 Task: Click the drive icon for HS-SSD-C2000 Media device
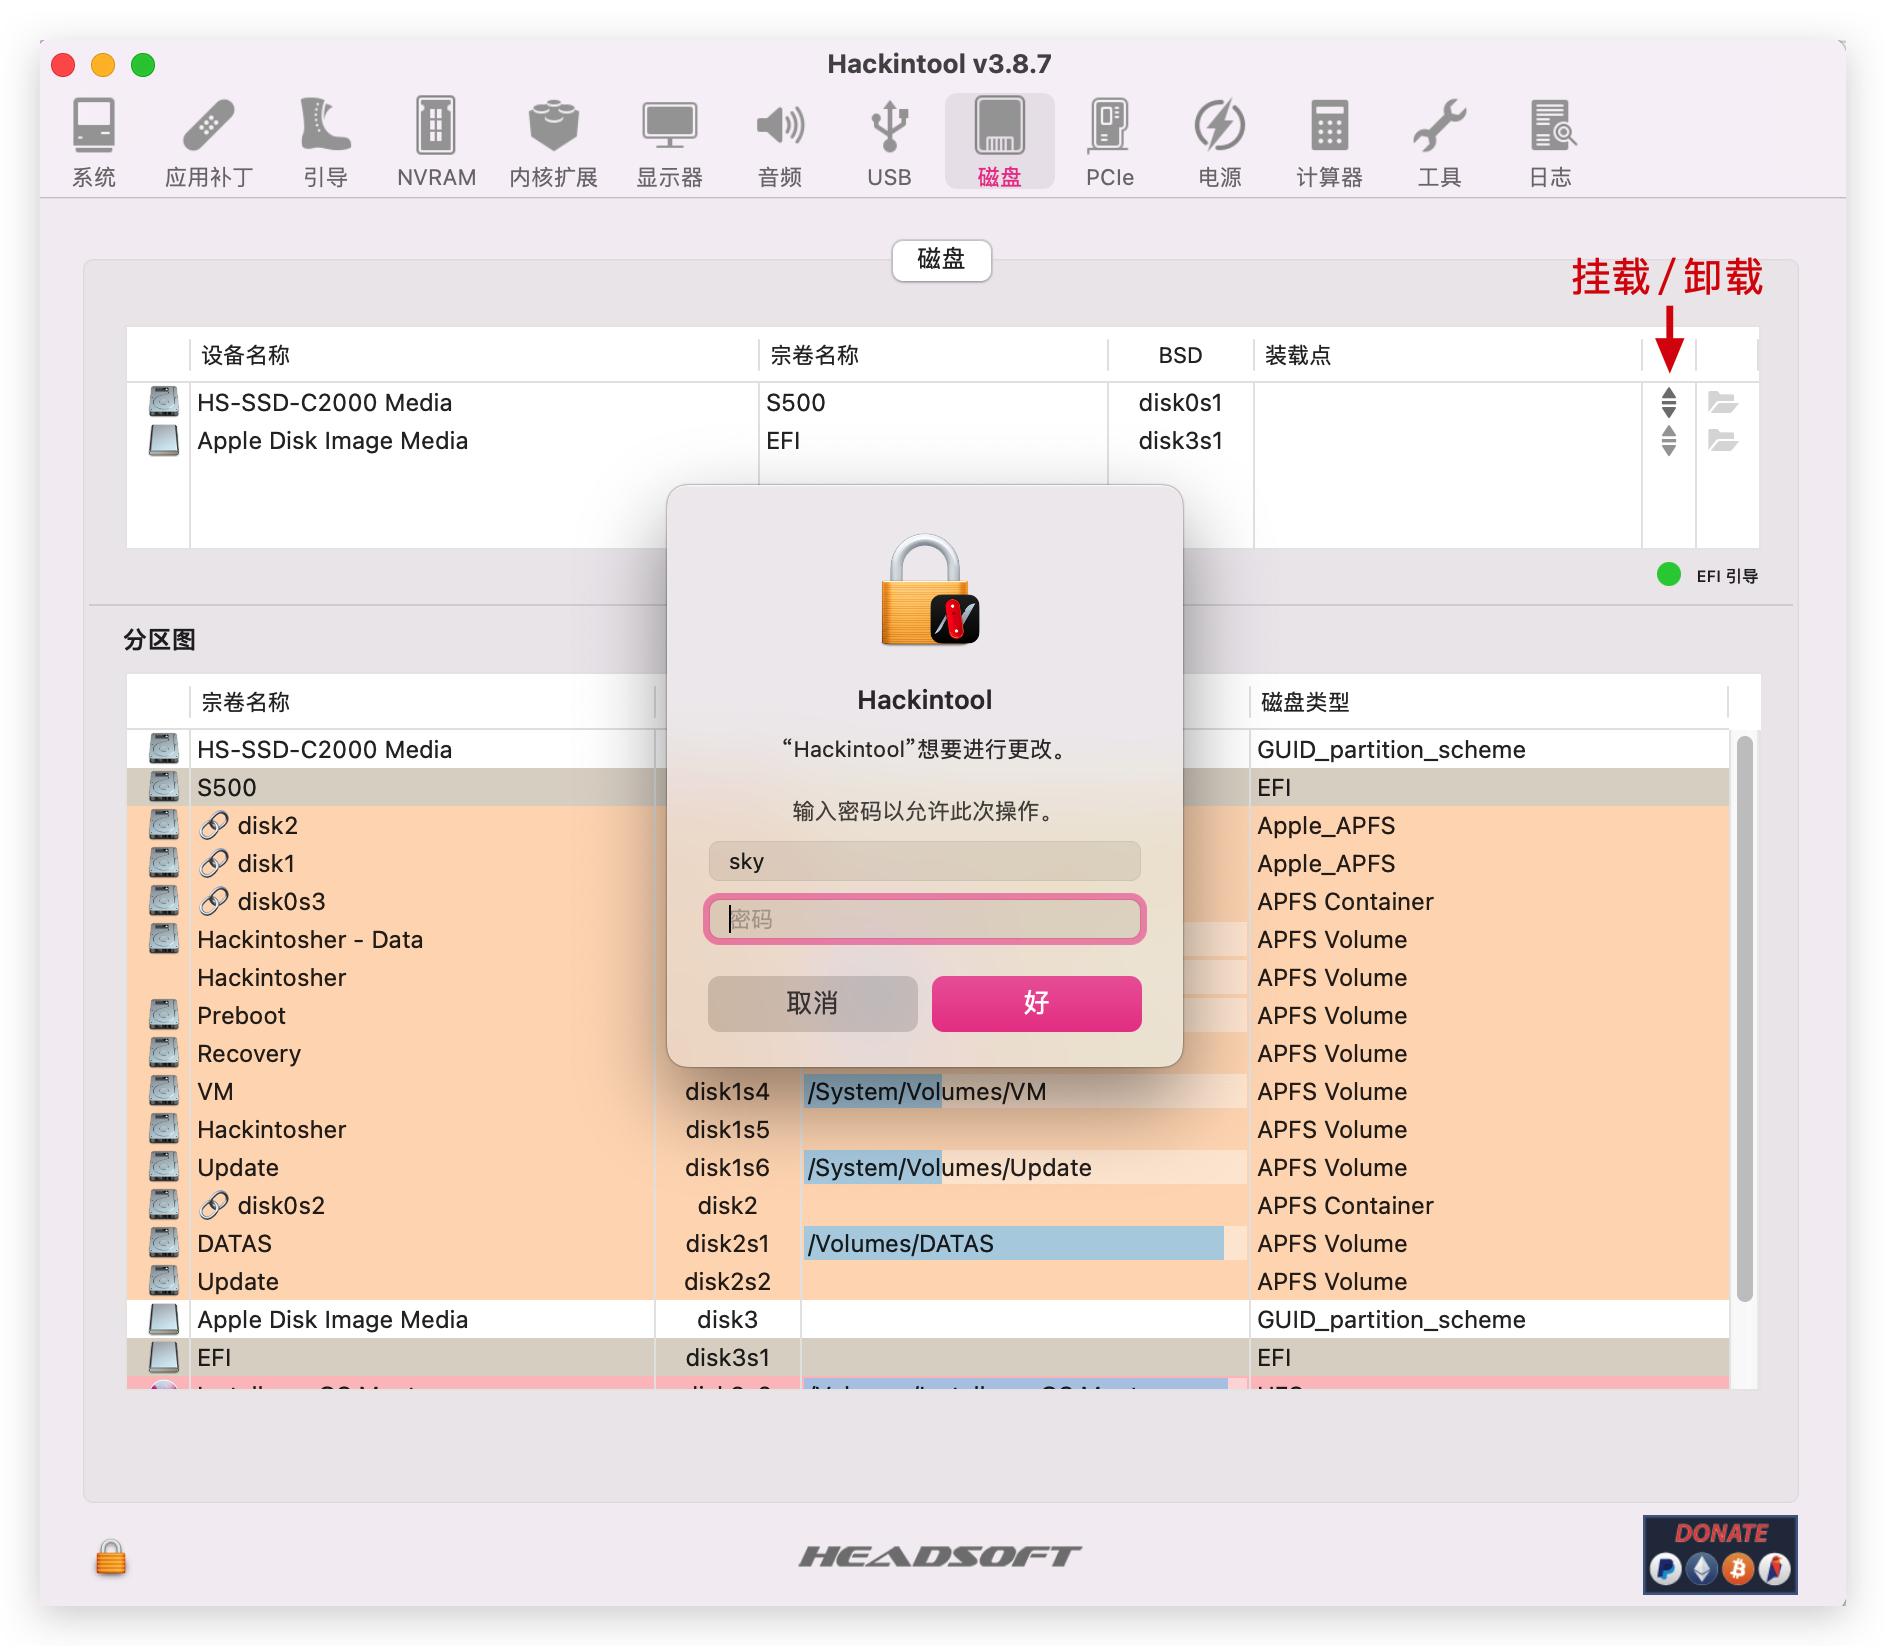click(x=163, y=402)
